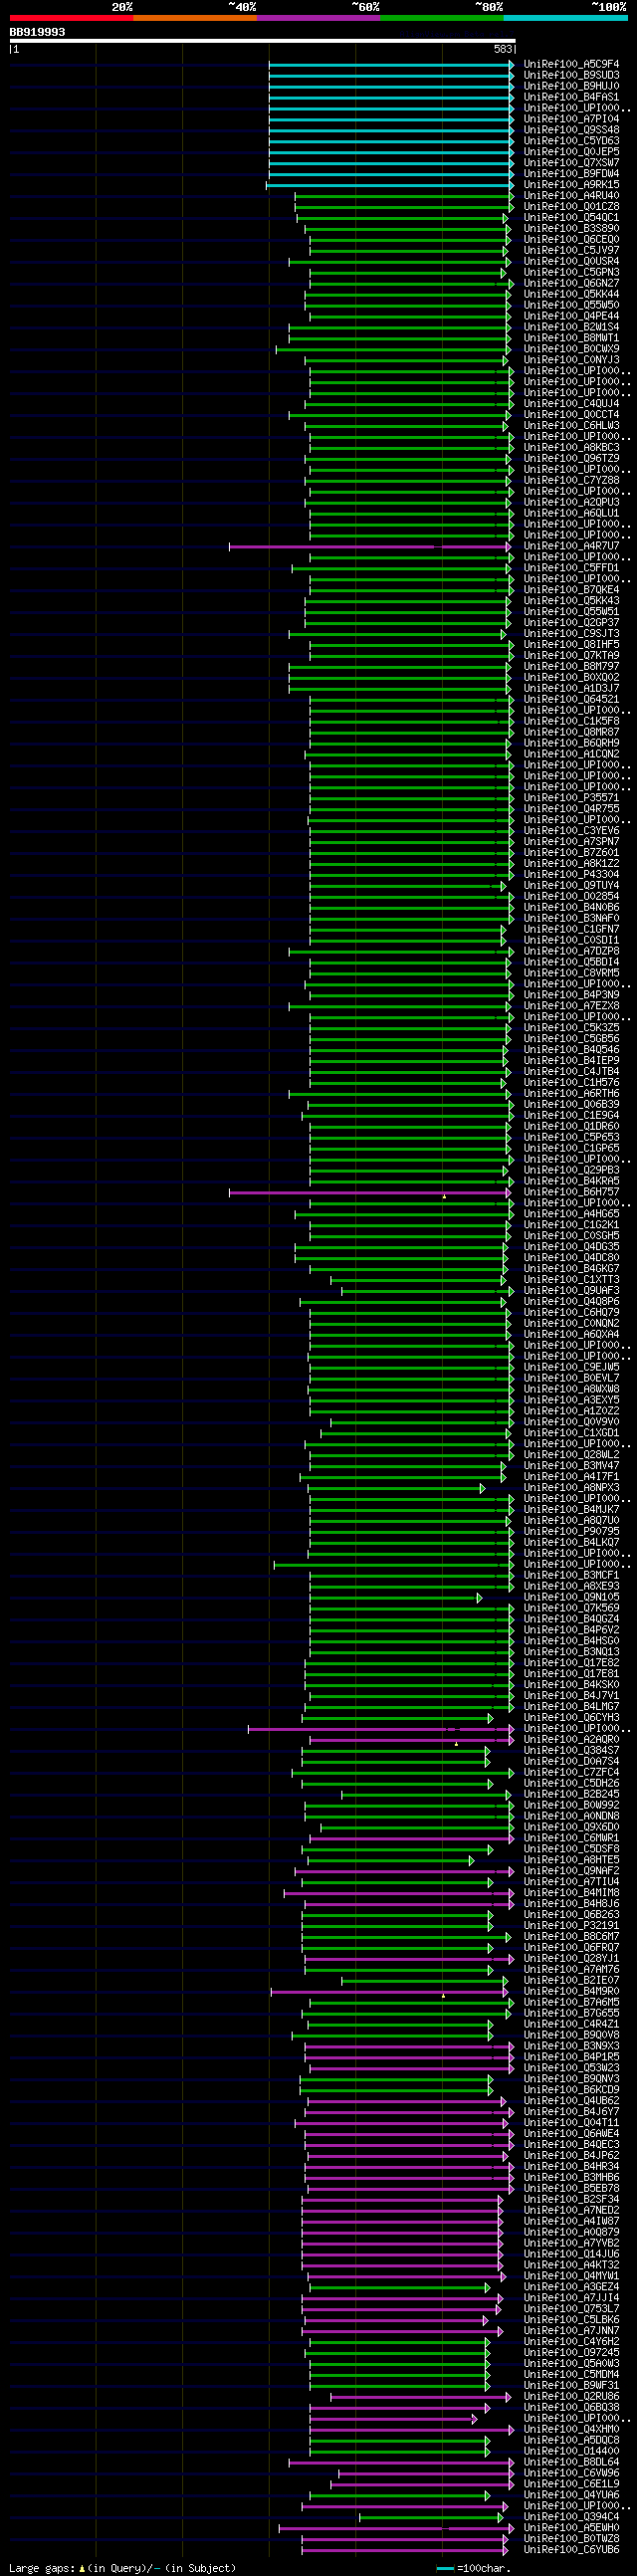The height and width of the screenshot is (2576, 637).
Task: Click the green ~80% identity legend segment
Action: [x=442, y=18]
